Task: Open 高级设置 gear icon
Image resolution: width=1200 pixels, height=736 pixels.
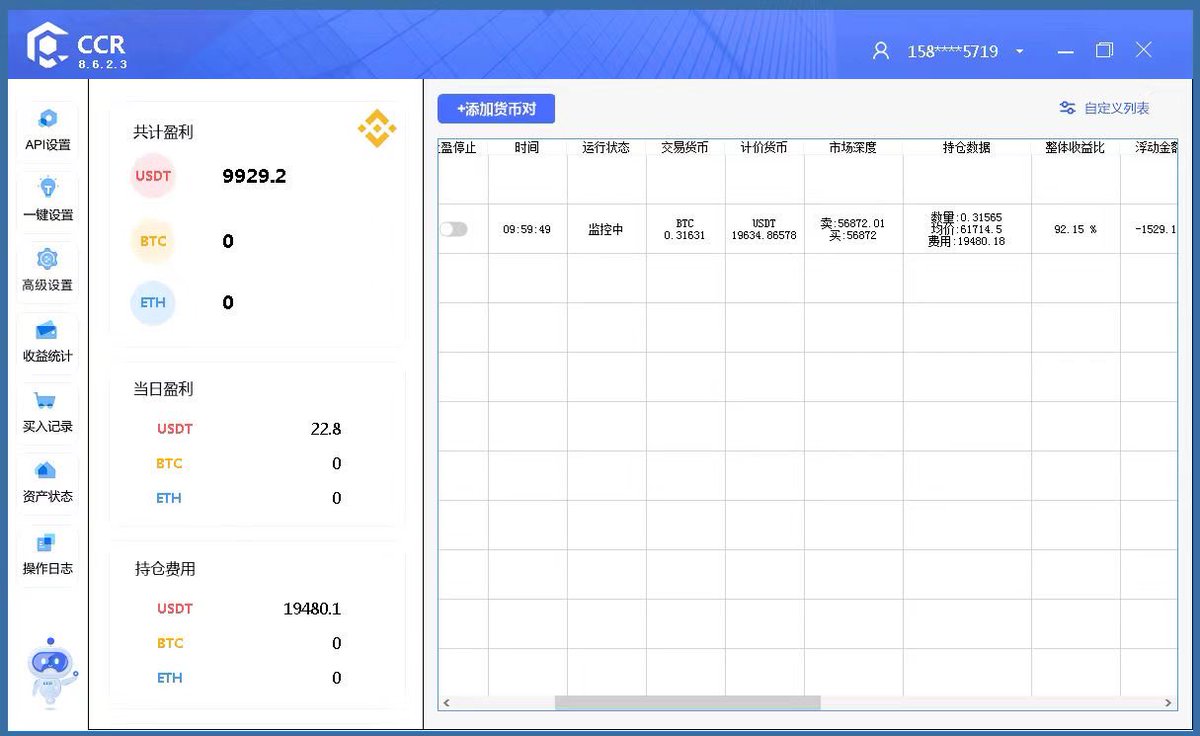Action: point(48,259)
